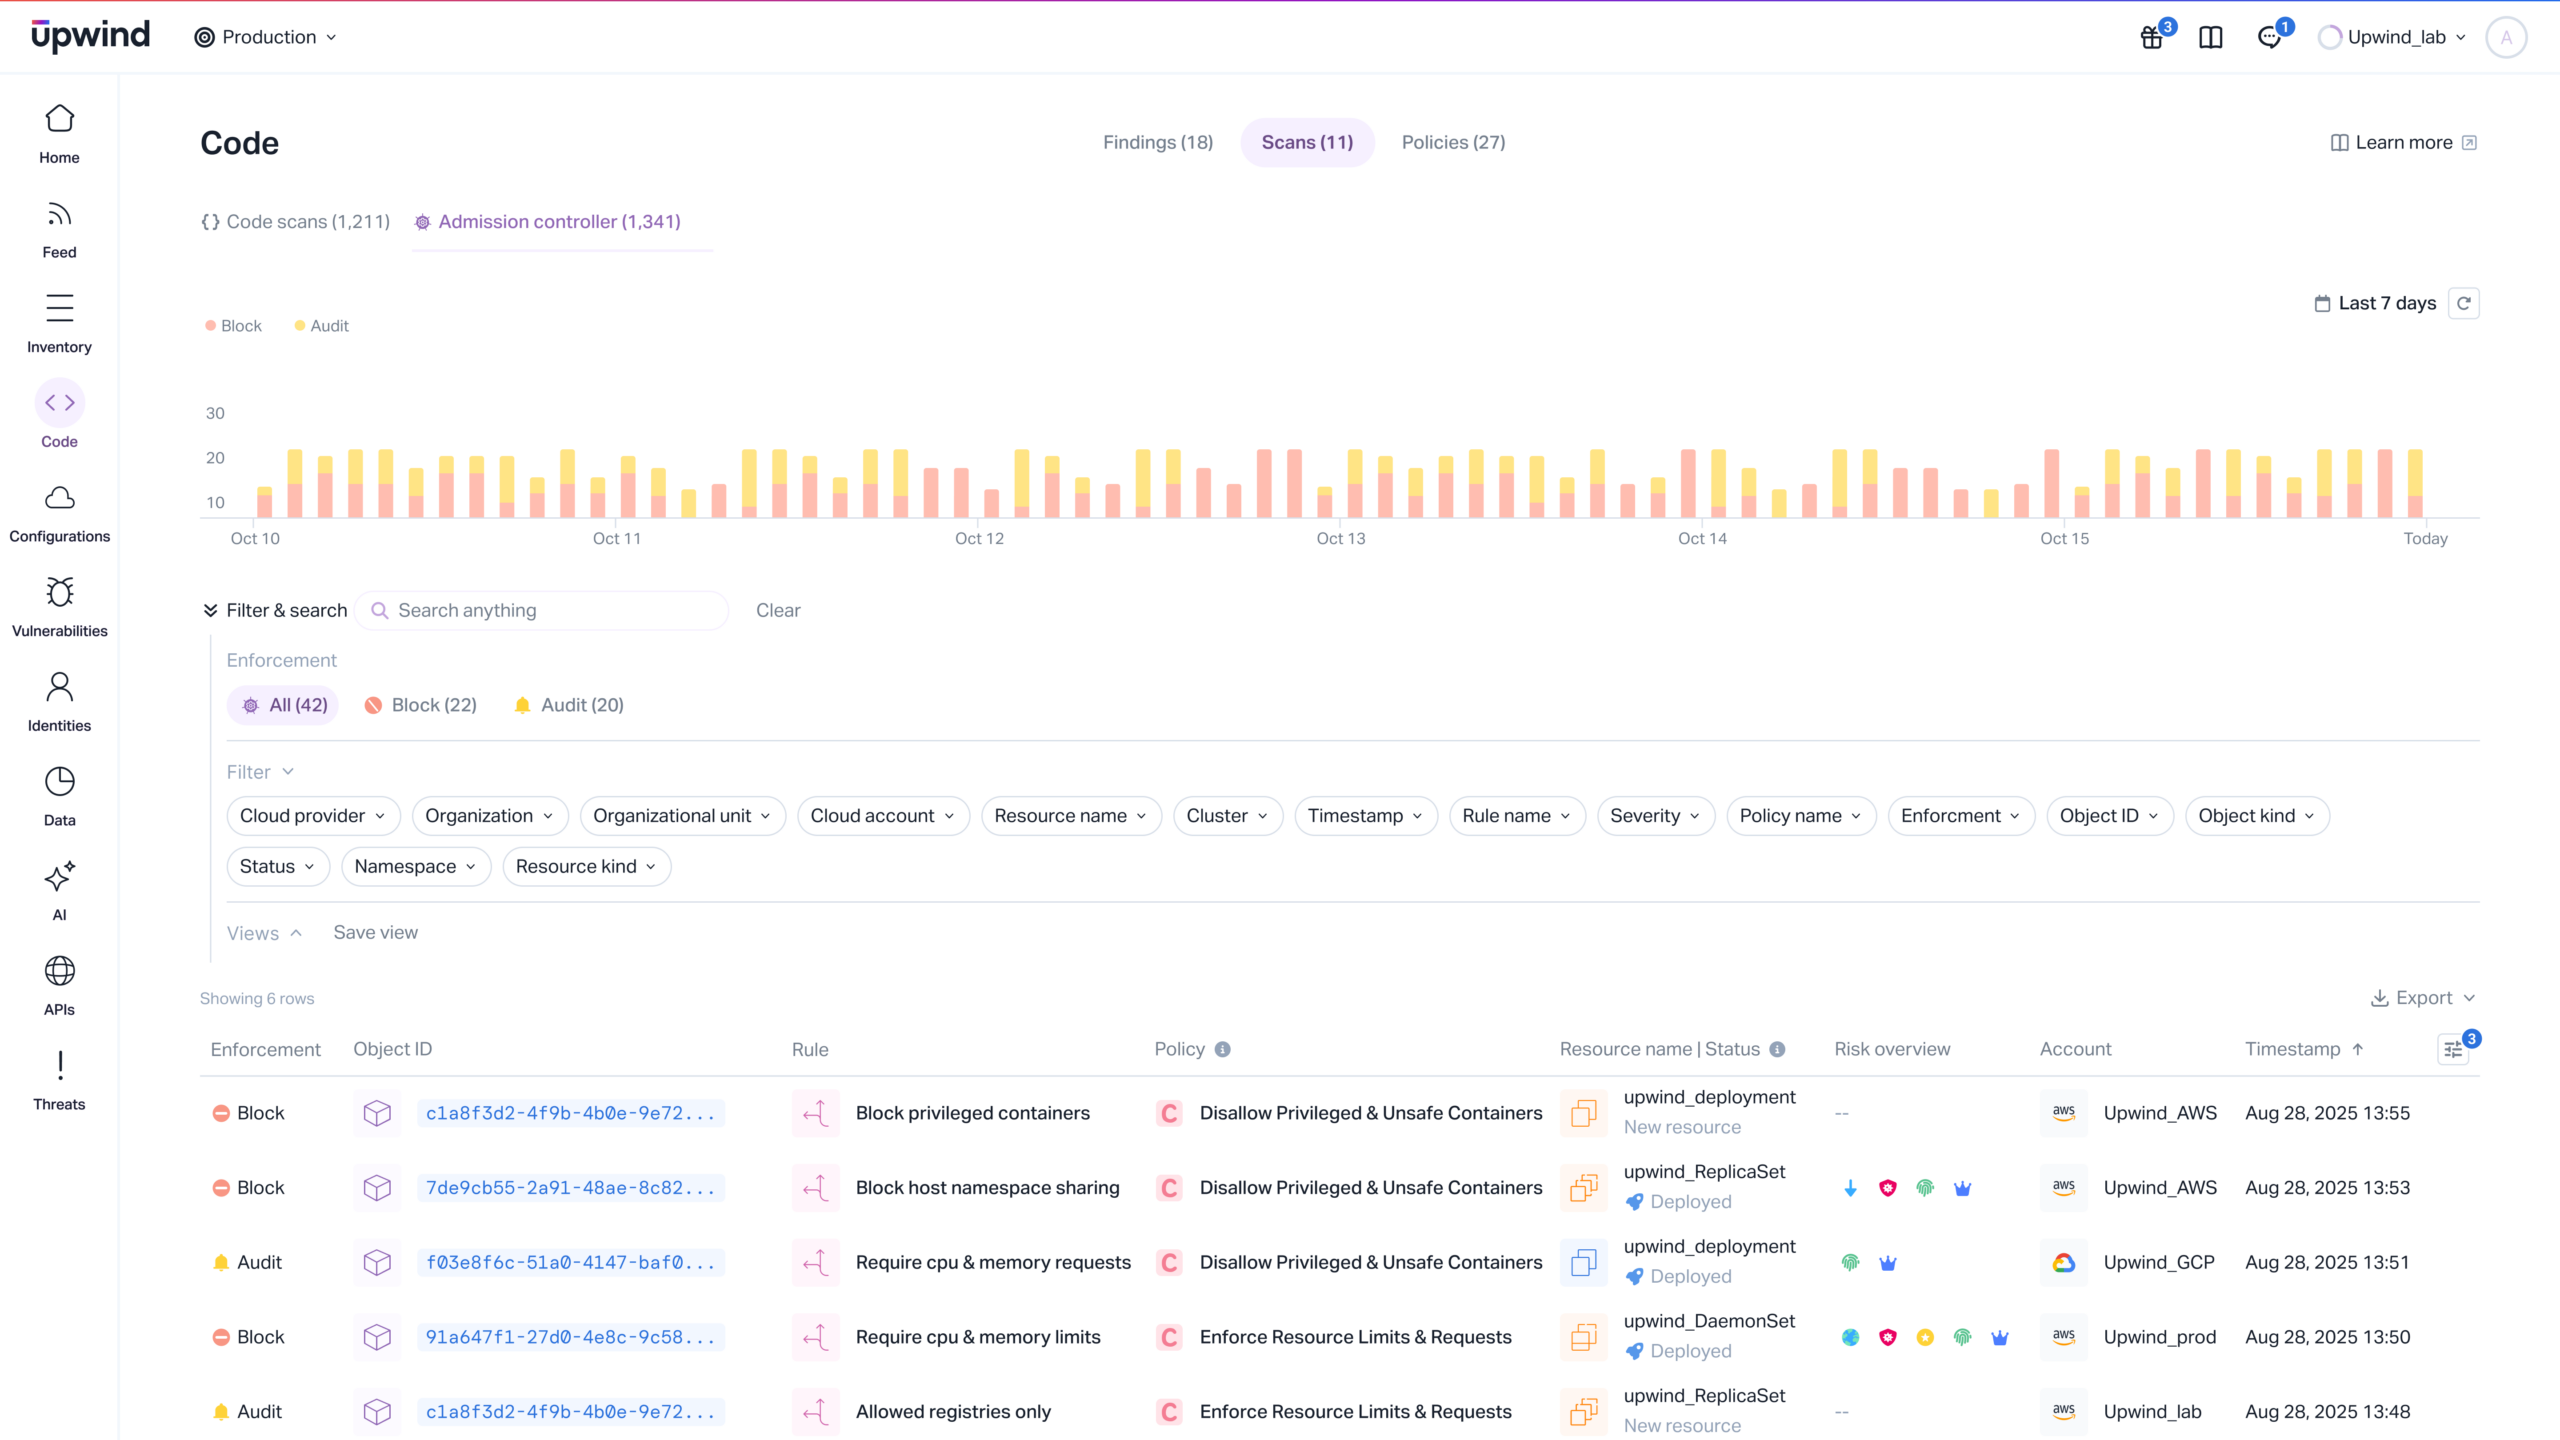Change the Production environment selector
This screenshot has width=2560, height=1440.
pyautogui.click(x=264, y=37)
